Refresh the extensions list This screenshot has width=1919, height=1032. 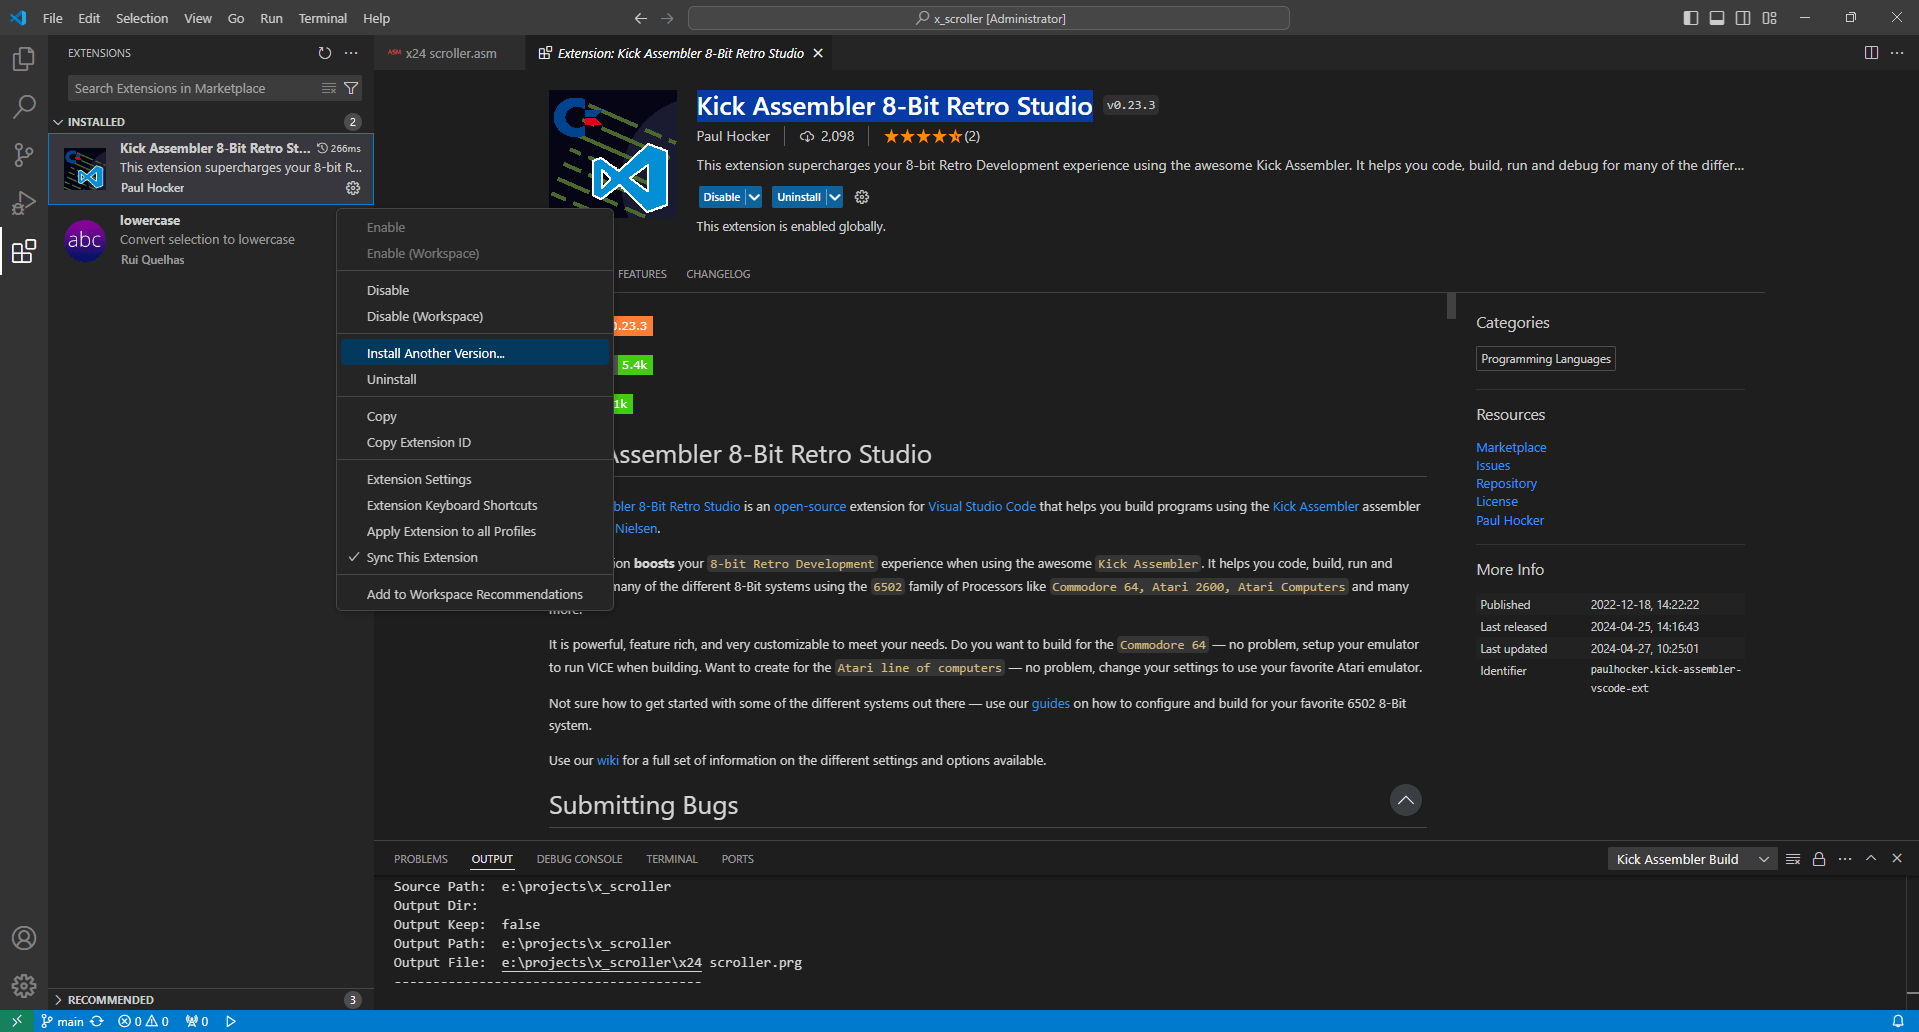(x=325, y=53)
